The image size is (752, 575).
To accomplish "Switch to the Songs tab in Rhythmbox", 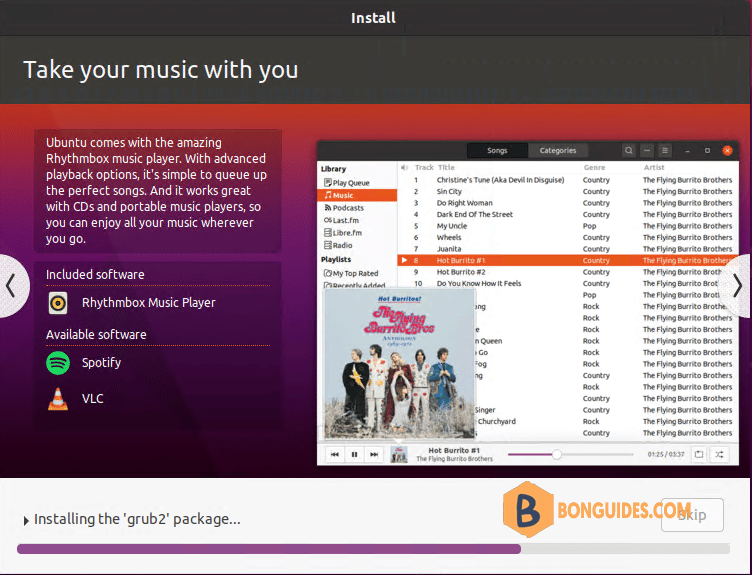I will (x=497, y=151).
